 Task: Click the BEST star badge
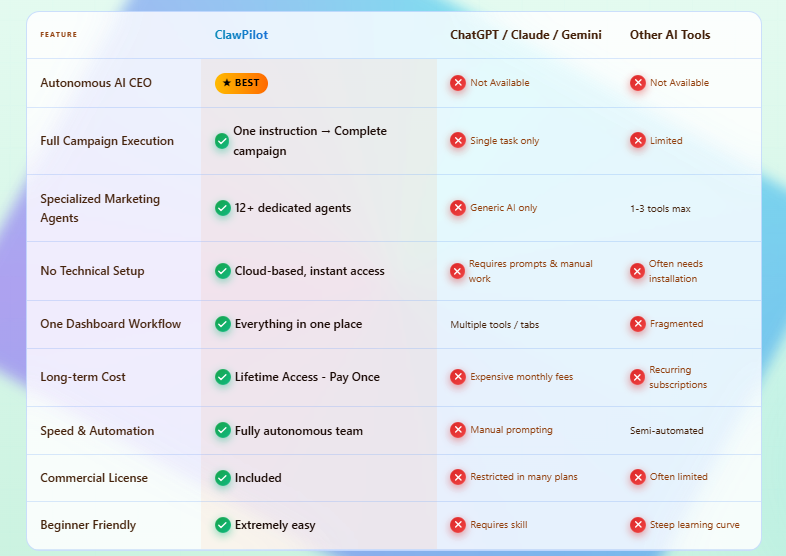click(x=241, y=83)
